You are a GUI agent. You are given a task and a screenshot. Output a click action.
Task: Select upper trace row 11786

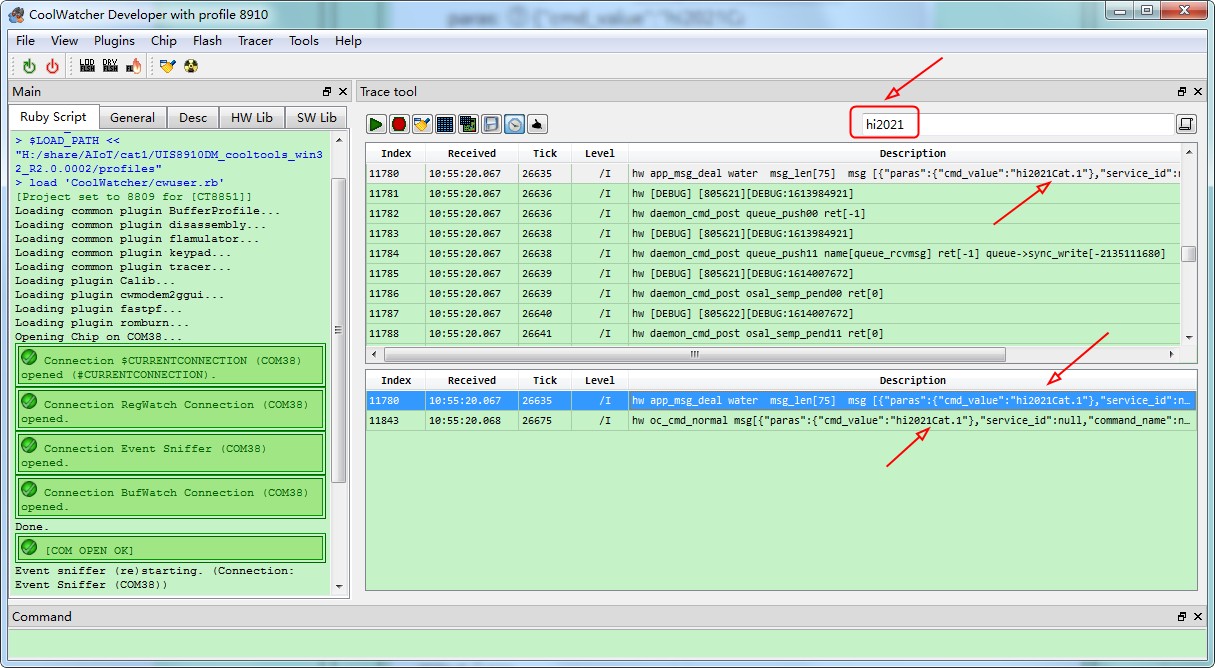coord(773,293)
